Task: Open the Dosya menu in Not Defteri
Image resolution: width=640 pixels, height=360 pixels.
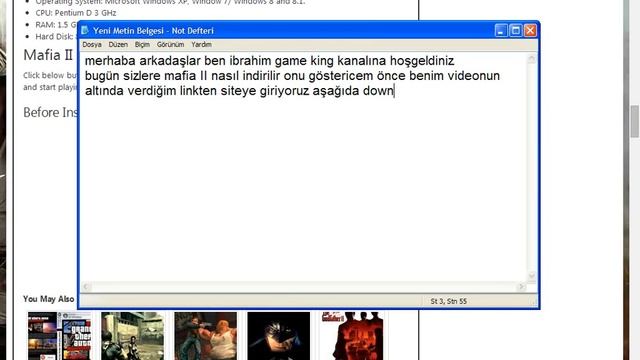Action: coord(92,44)
